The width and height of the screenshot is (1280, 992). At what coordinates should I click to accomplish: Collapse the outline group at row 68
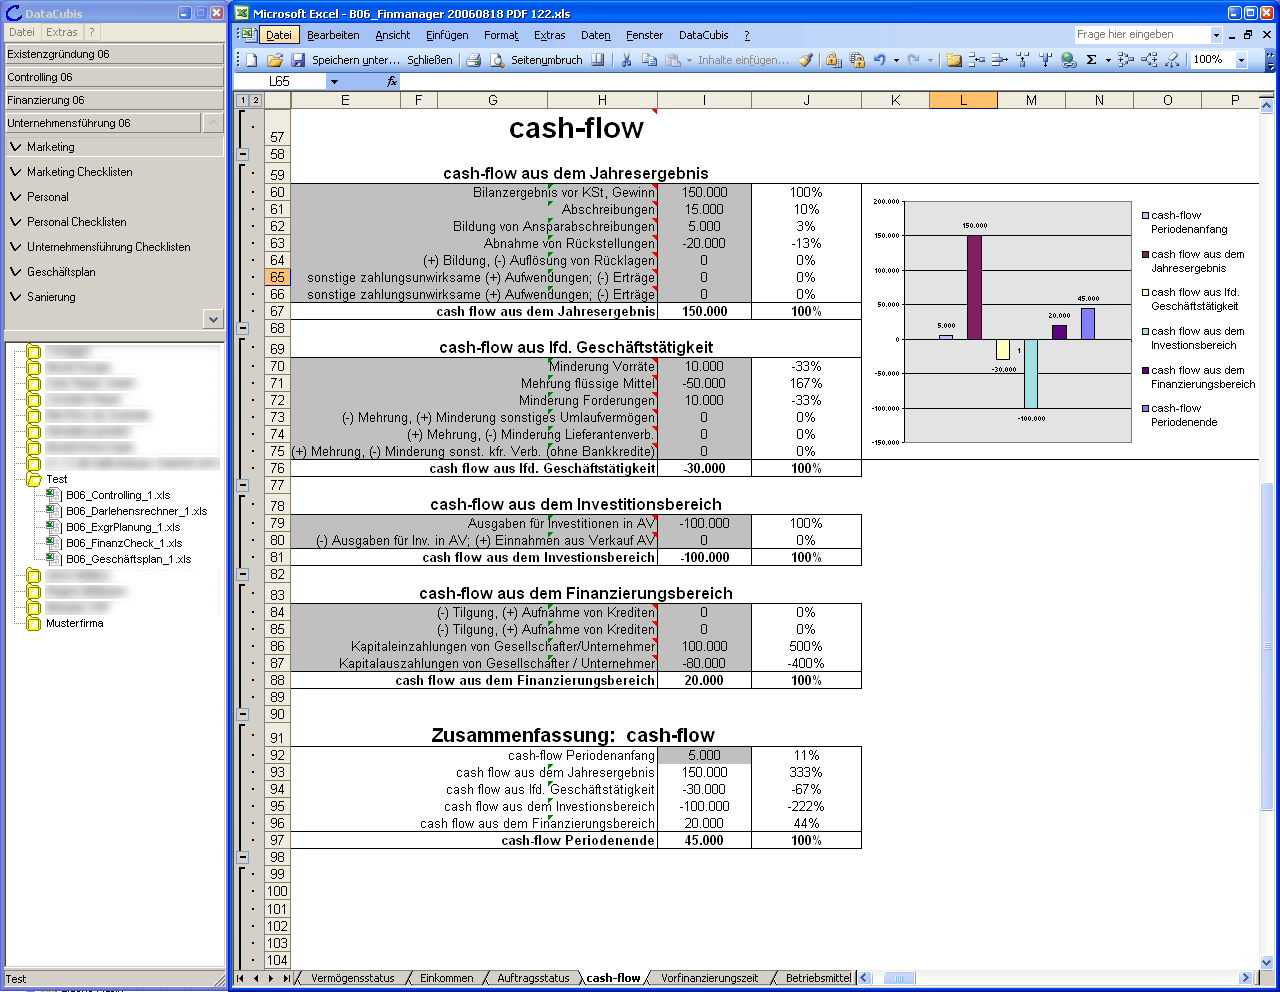tap(243, 328)
